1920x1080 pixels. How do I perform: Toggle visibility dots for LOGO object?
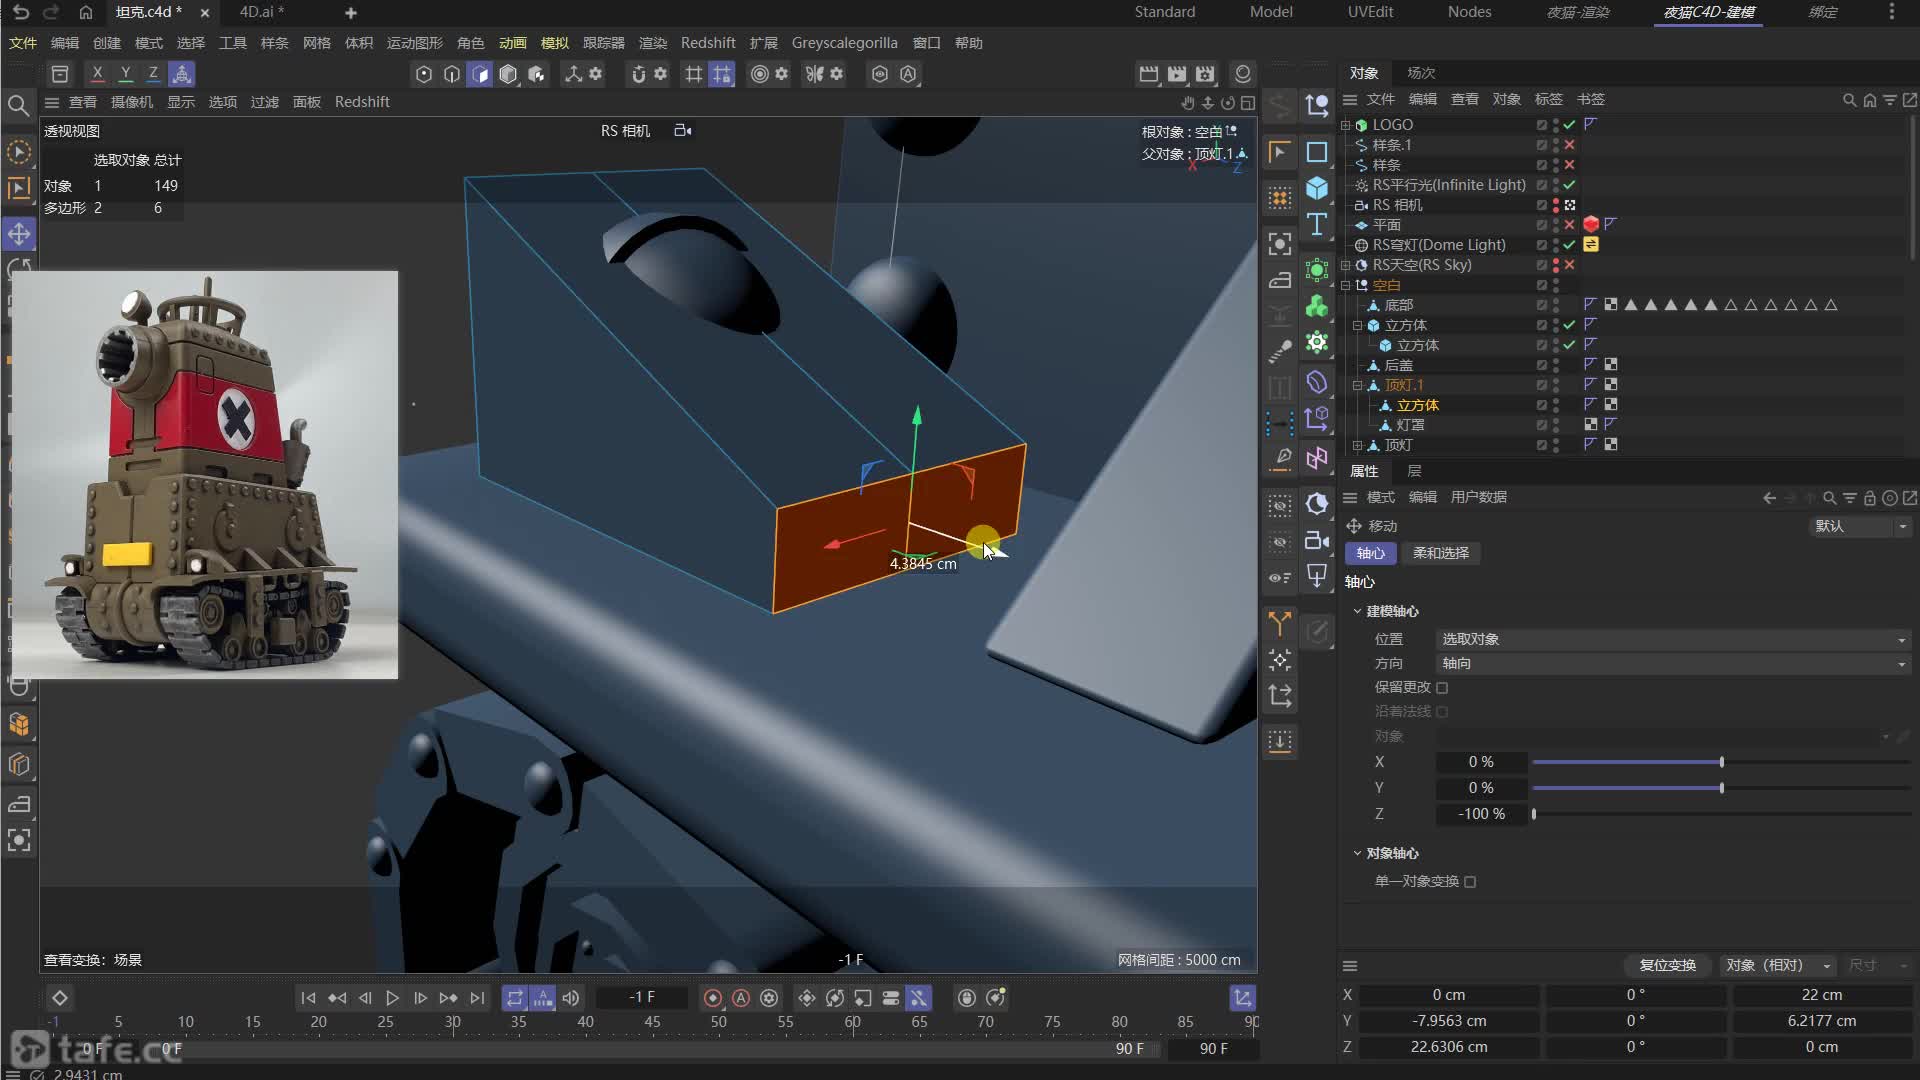(x=1556, y=125)
